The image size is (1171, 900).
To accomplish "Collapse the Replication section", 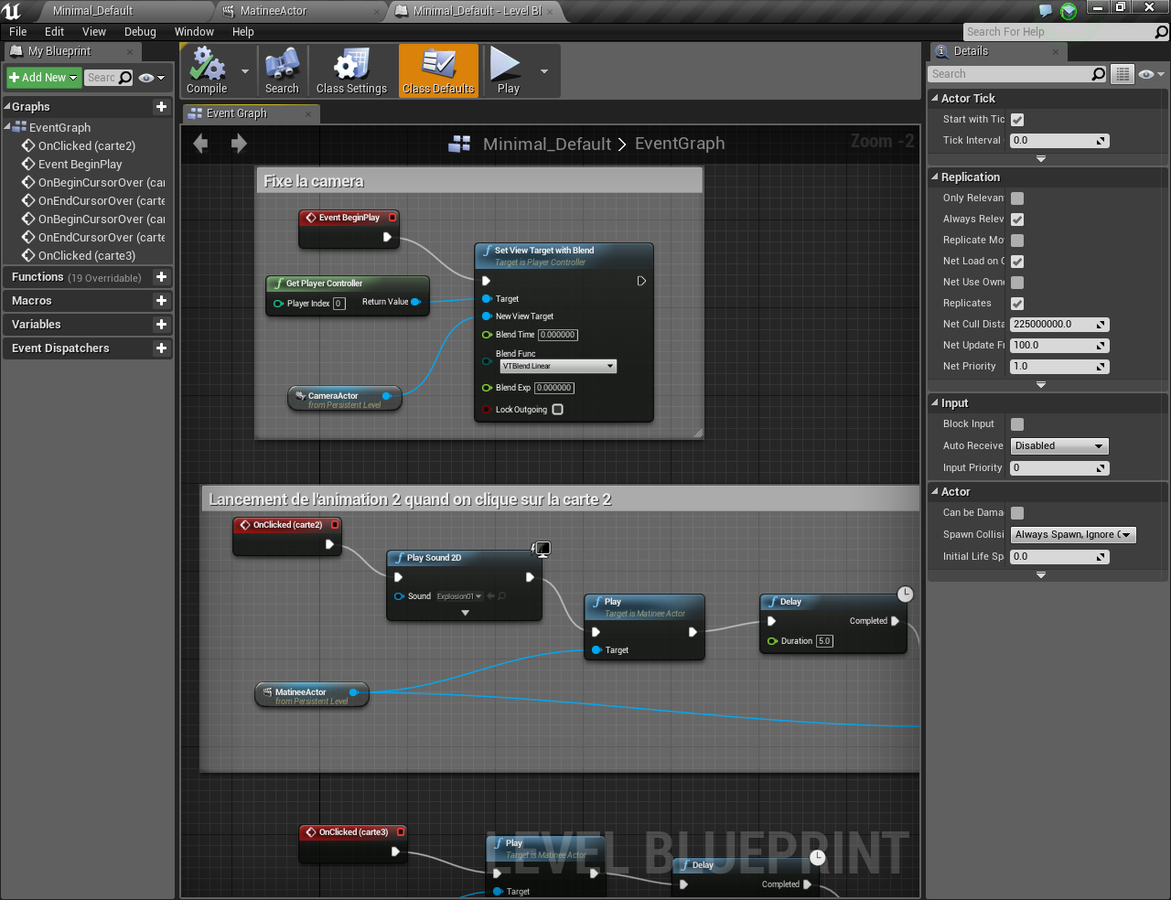I will click(x=934, y=177).
